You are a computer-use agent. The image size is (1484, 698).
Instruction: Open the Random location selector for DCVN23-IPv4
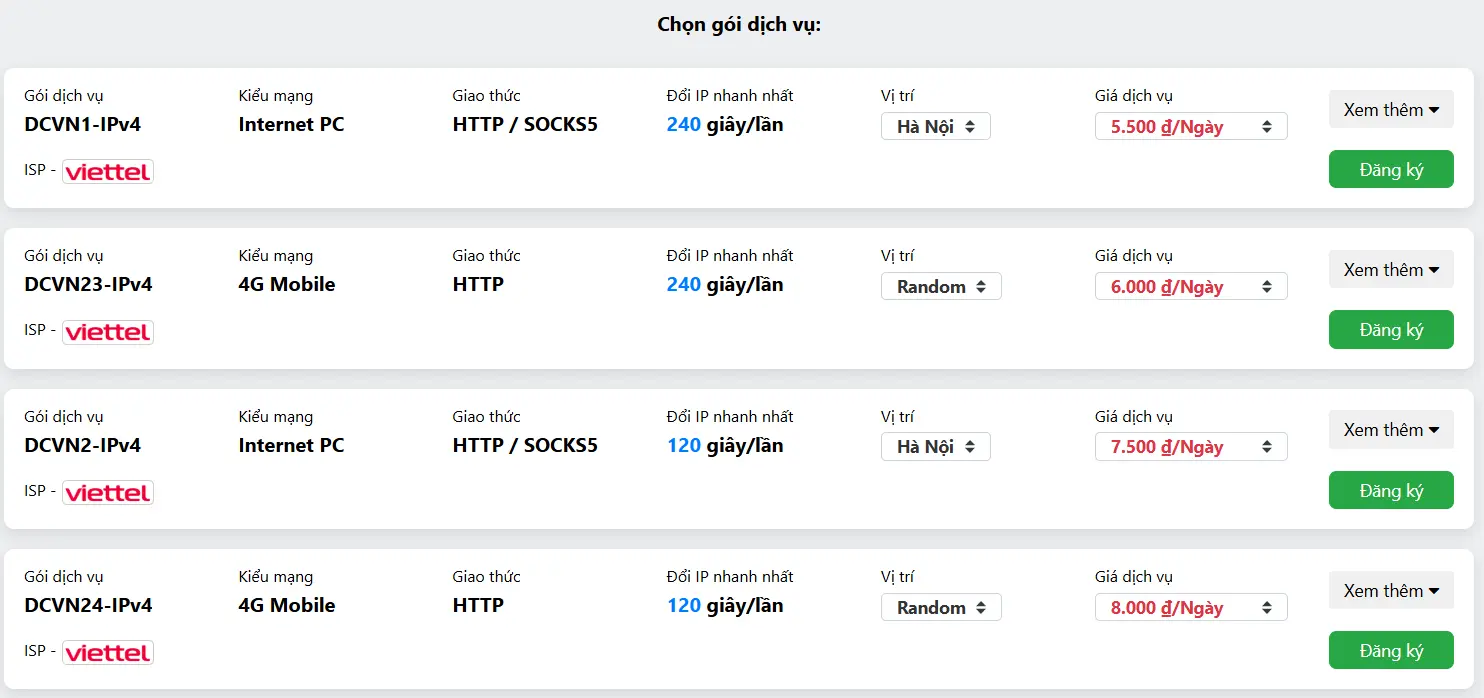[940, 286]
